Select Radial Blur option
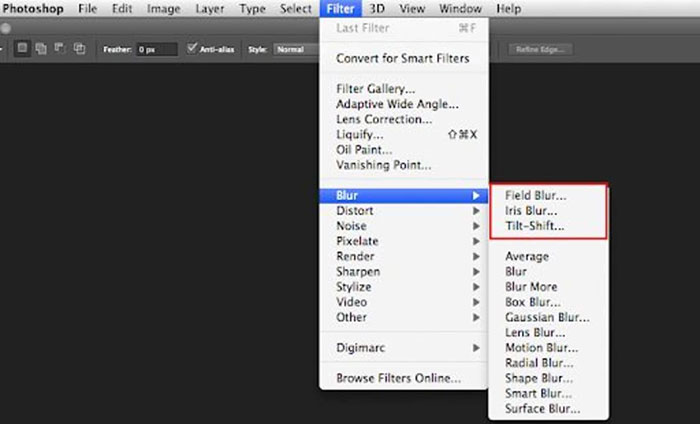This screenshot has width=700, height=424. click(549, 363)
